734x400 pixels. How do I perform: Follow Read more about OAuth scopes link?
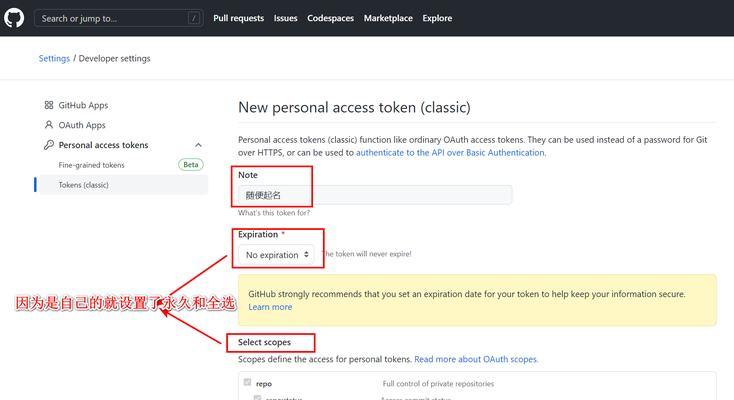[476, 359]
